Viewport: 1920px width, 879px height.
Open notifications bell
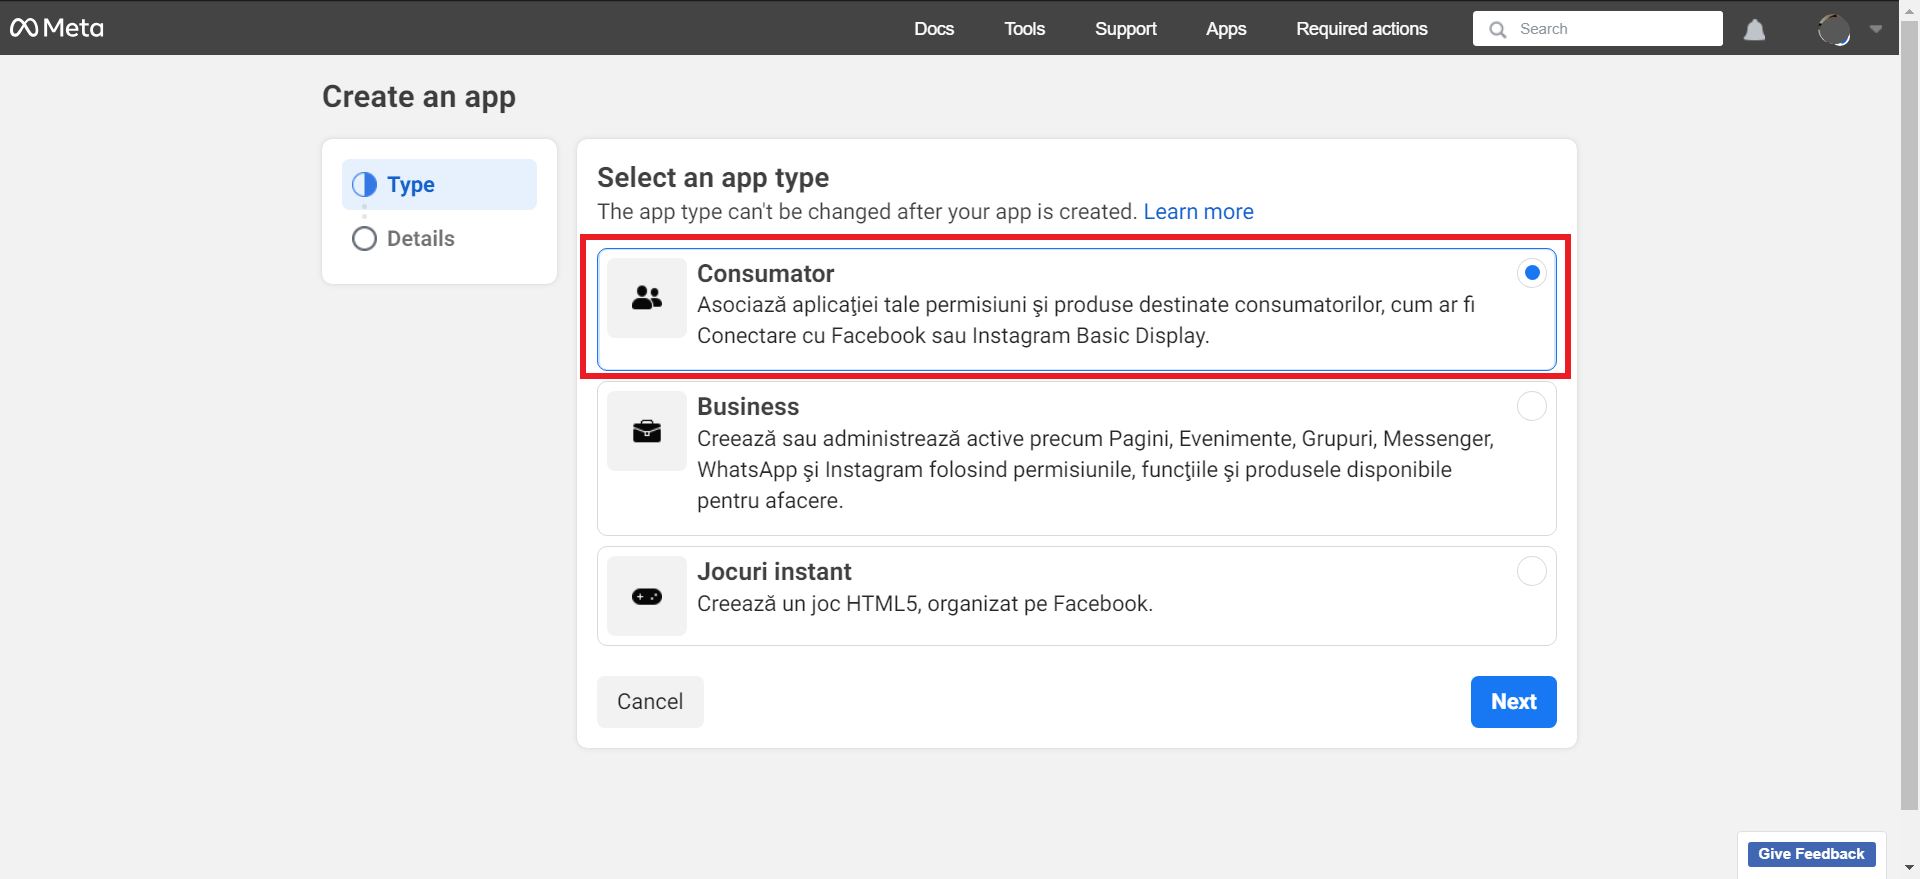(x=1754, y=30)
